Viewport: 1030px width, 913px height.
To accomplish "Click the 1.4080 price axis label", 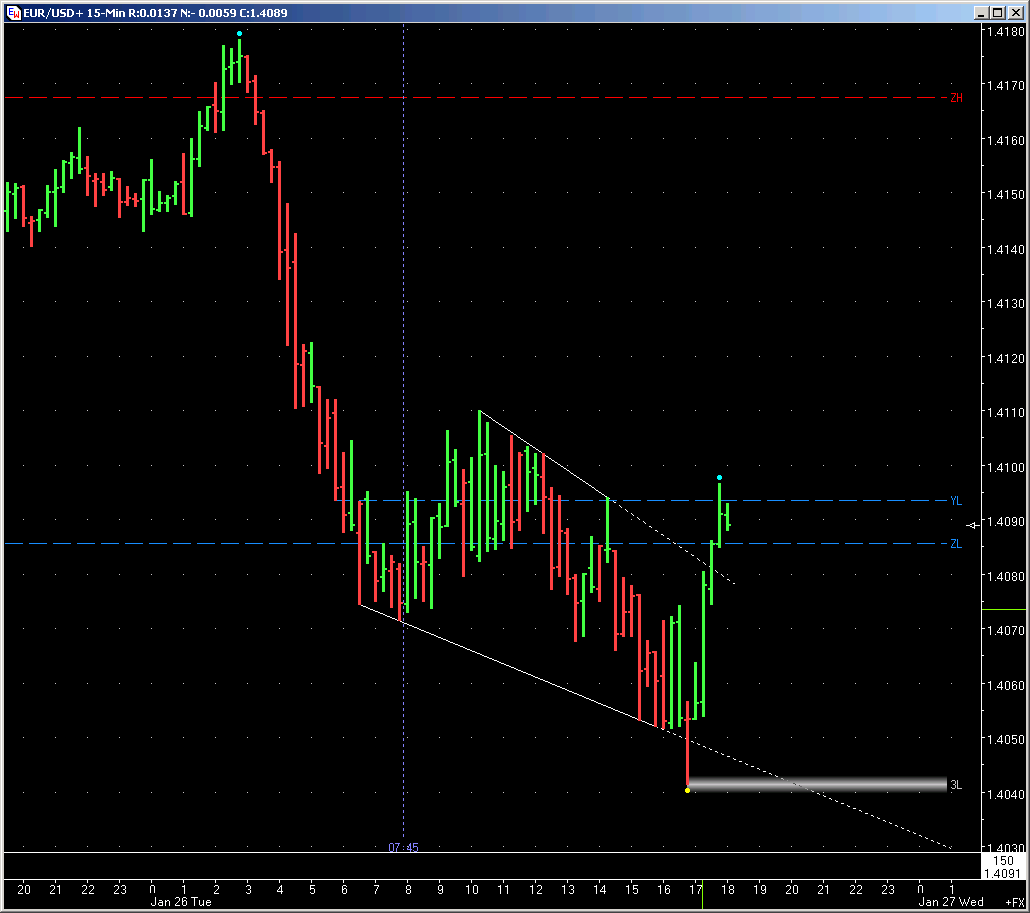I will pyautogui.click(x=1005, y=577).
